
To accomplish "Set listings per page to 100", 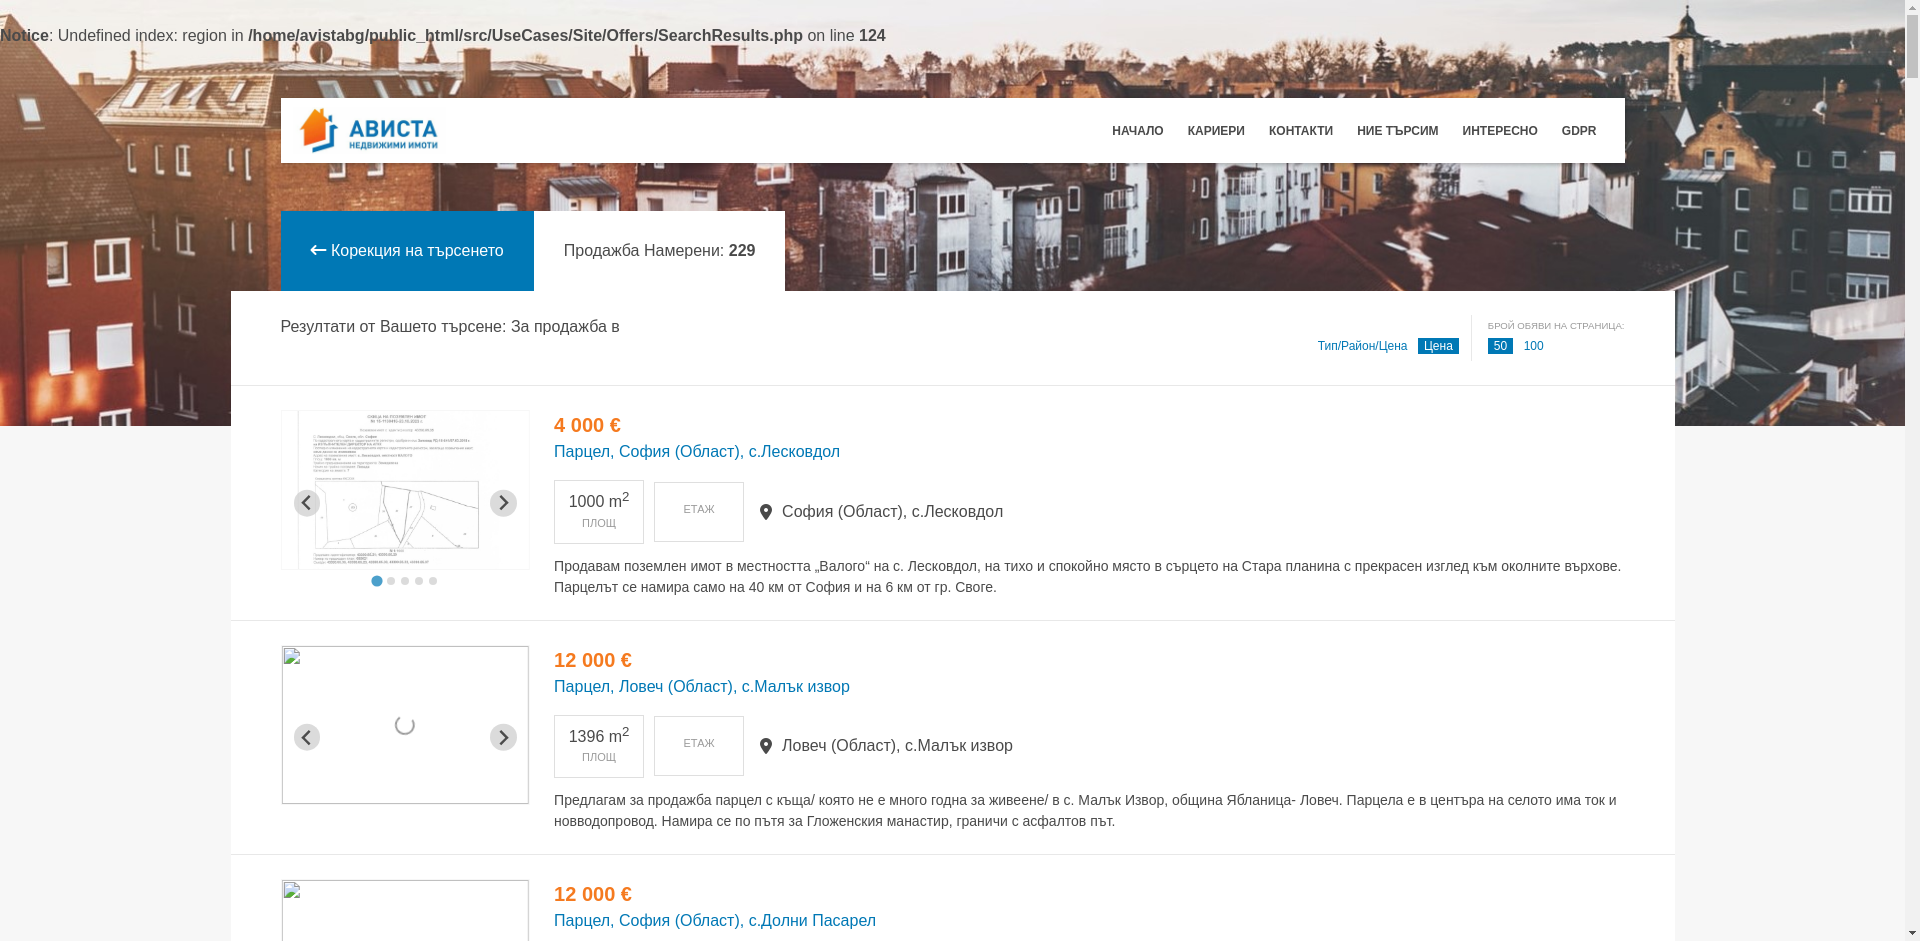I will pyautogui.click(x=1533, y=346).
